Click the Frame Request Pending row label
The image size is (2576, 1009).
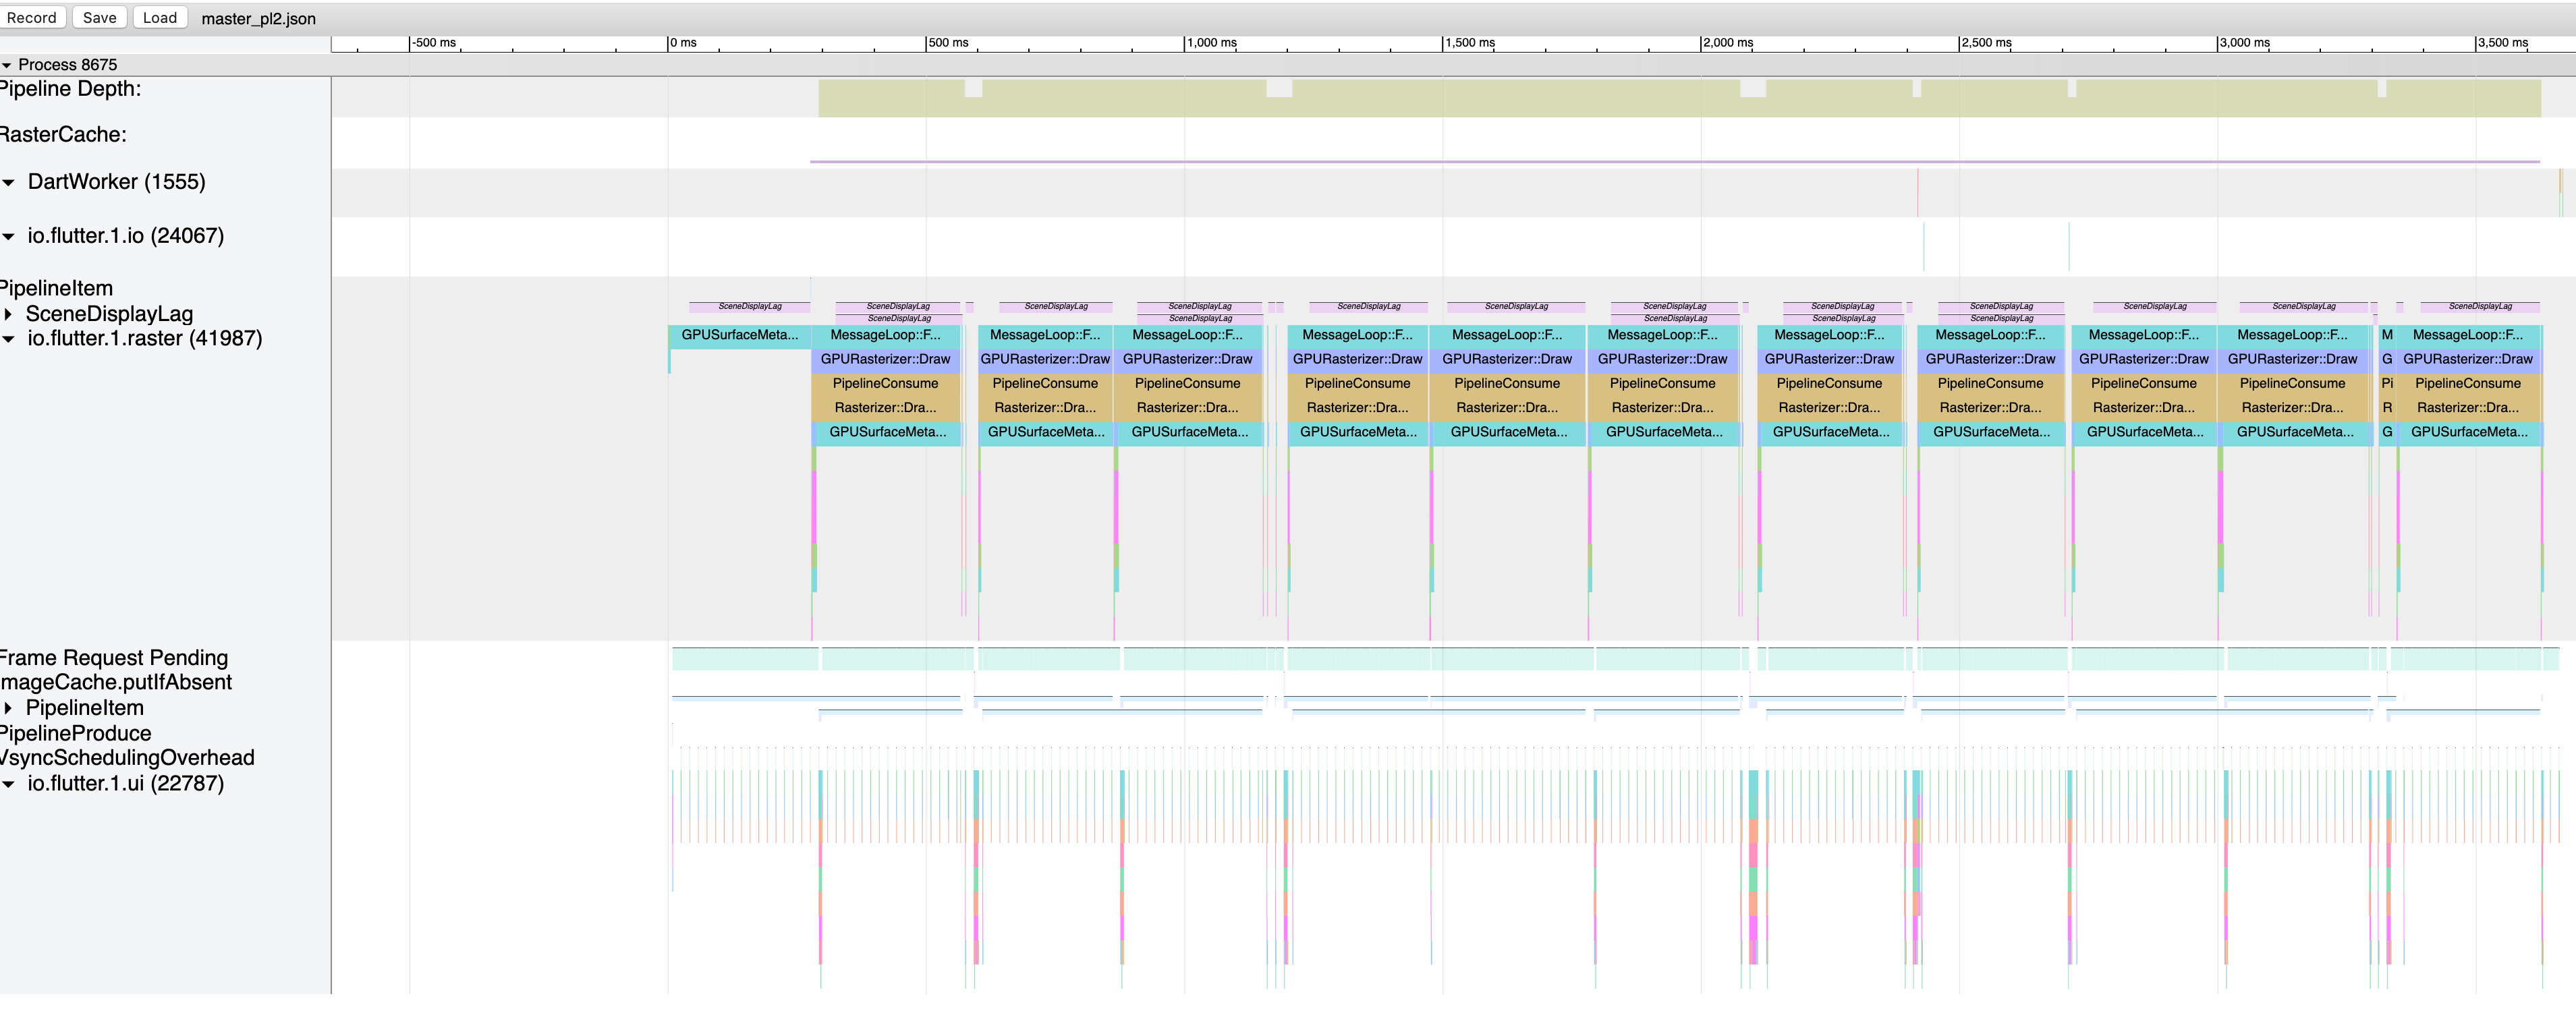(113, 658)
